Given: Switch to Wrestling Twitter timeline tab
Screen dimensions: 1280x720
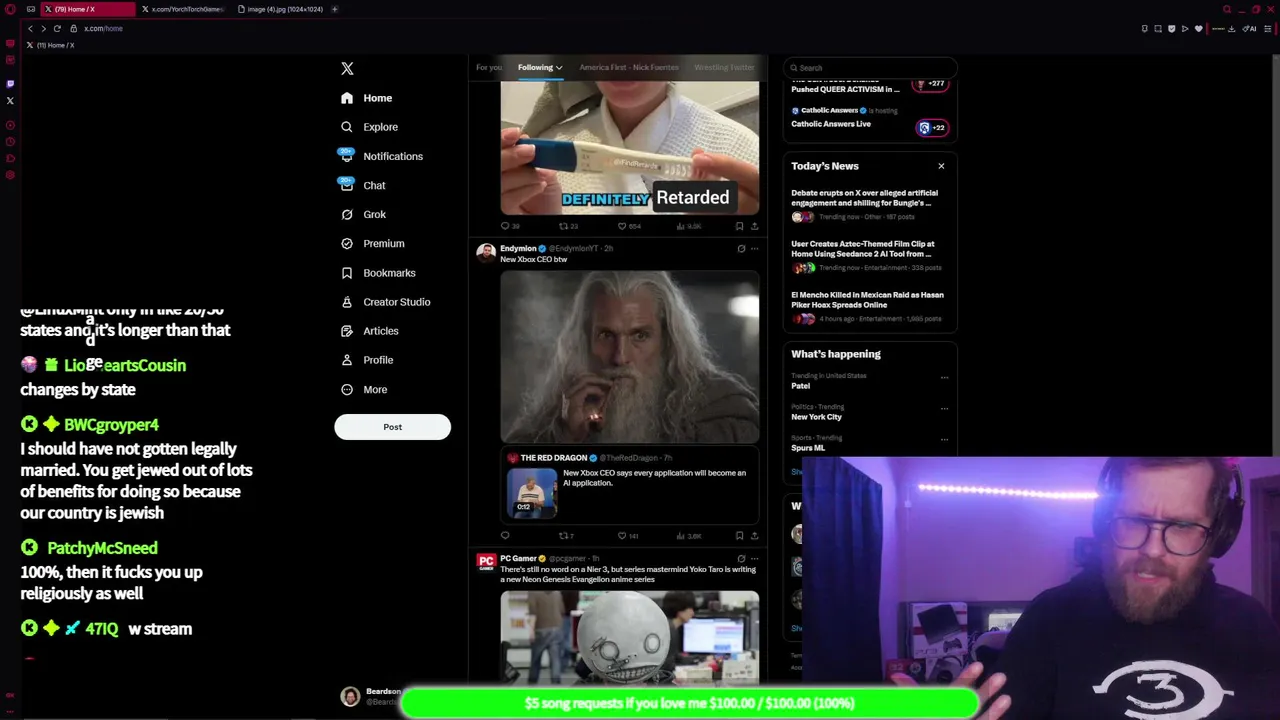Looking at the screenshot, I should click(724, 67).
